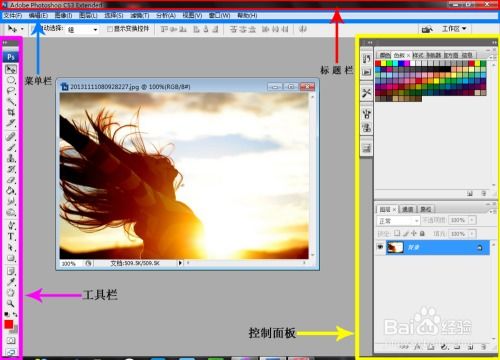Open the 编辑(E) menu
Viewport: 500px width, 360px height.
[38, 15]
